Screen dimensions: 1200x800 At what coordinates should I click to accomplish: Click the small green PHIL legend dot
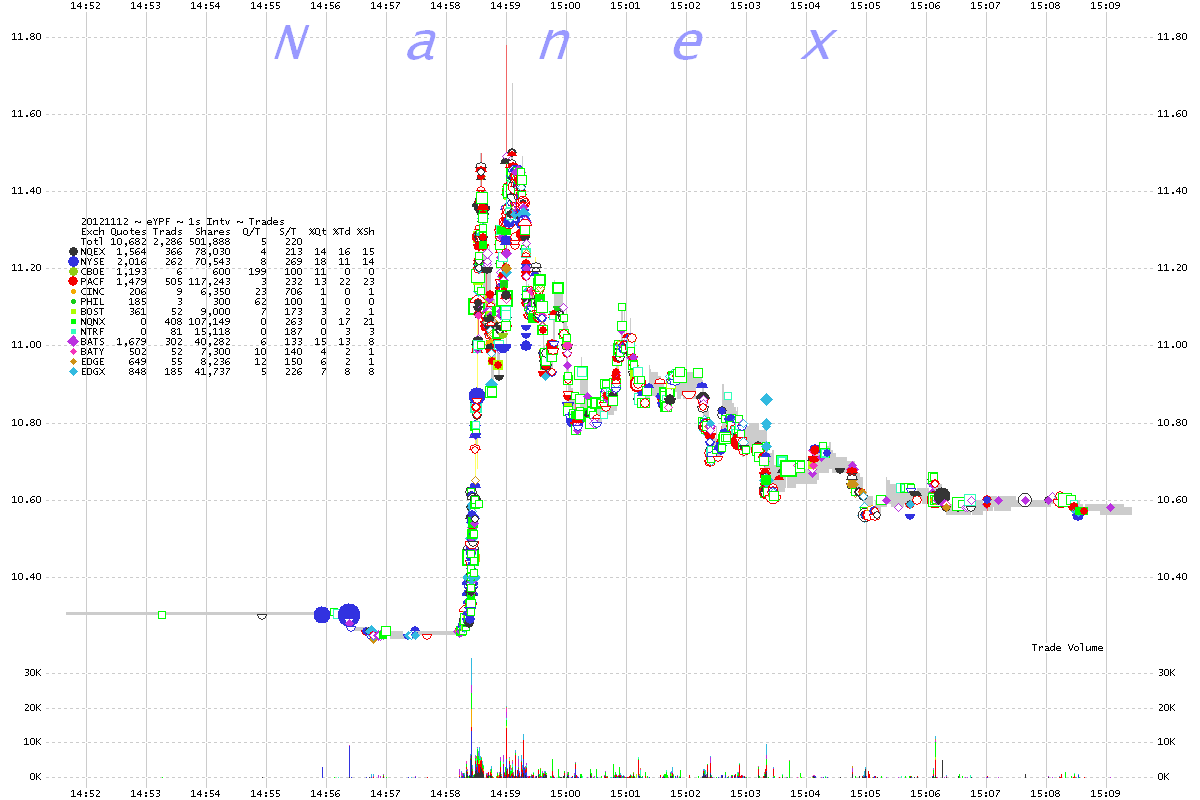pyautogui.click(x=73, y=301)
